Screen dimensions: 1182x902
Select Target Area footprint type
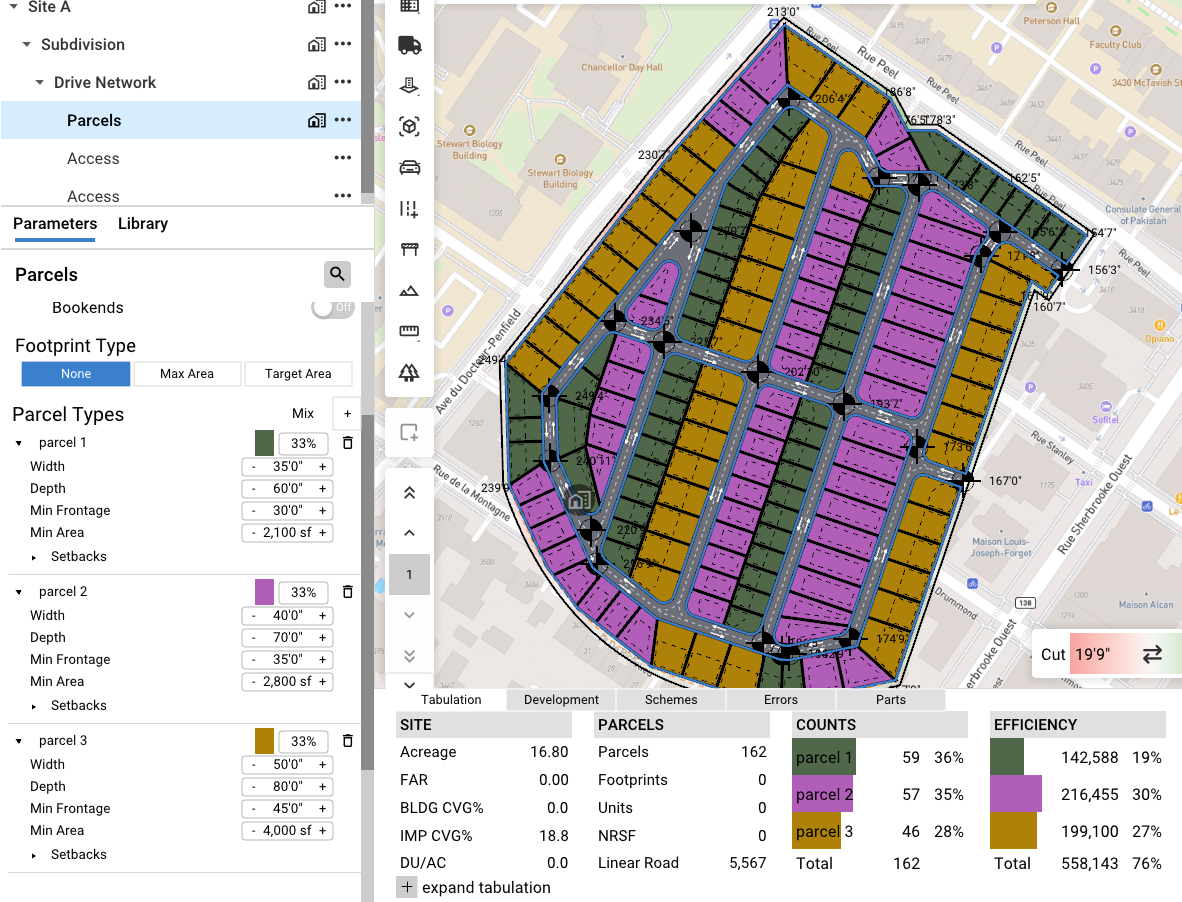click(298, 374)
